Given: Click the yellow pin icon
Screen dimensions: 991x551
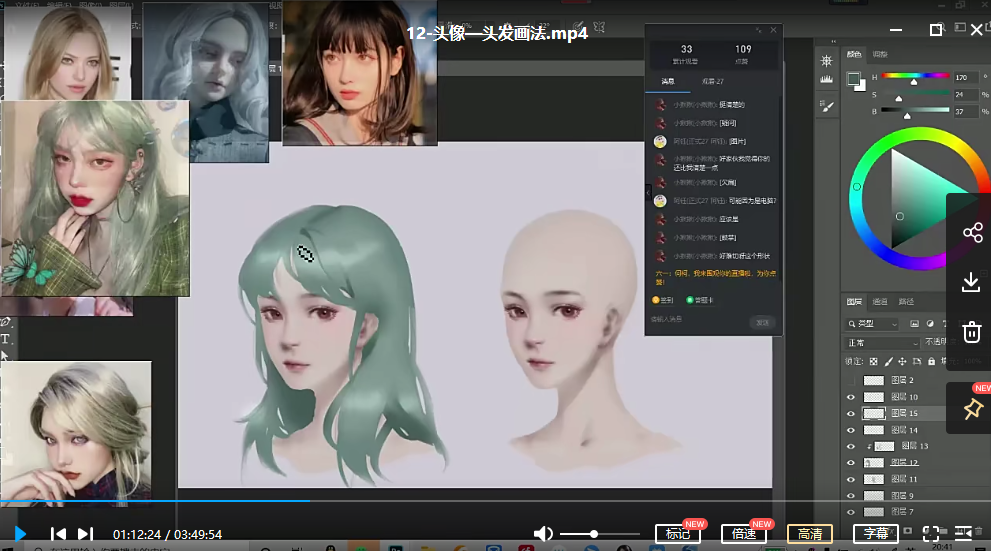Looking at the screenshot, I should [973, 409].
